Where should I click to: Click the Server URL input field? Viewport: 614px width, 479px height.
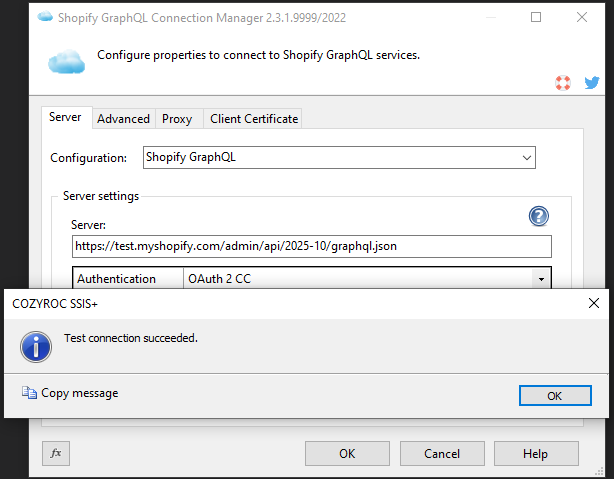[x=311, y=246]
